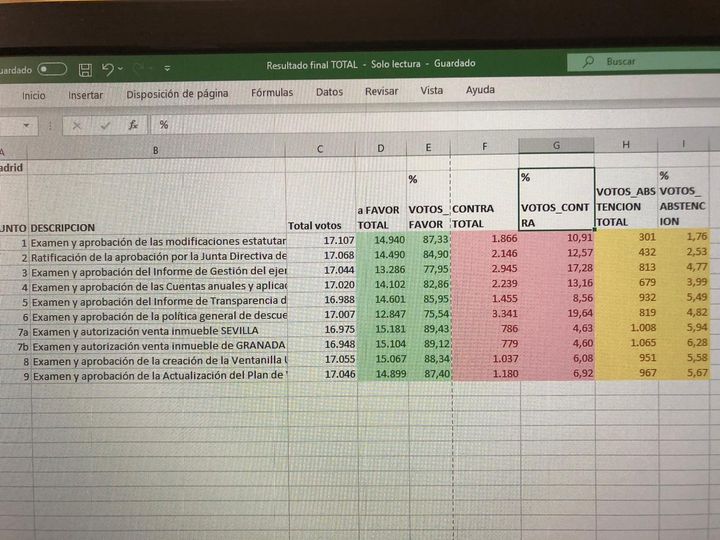This screenshot has height=540, width=720.
Task: Click the Undo arrow icon
Action: point(107,70)
